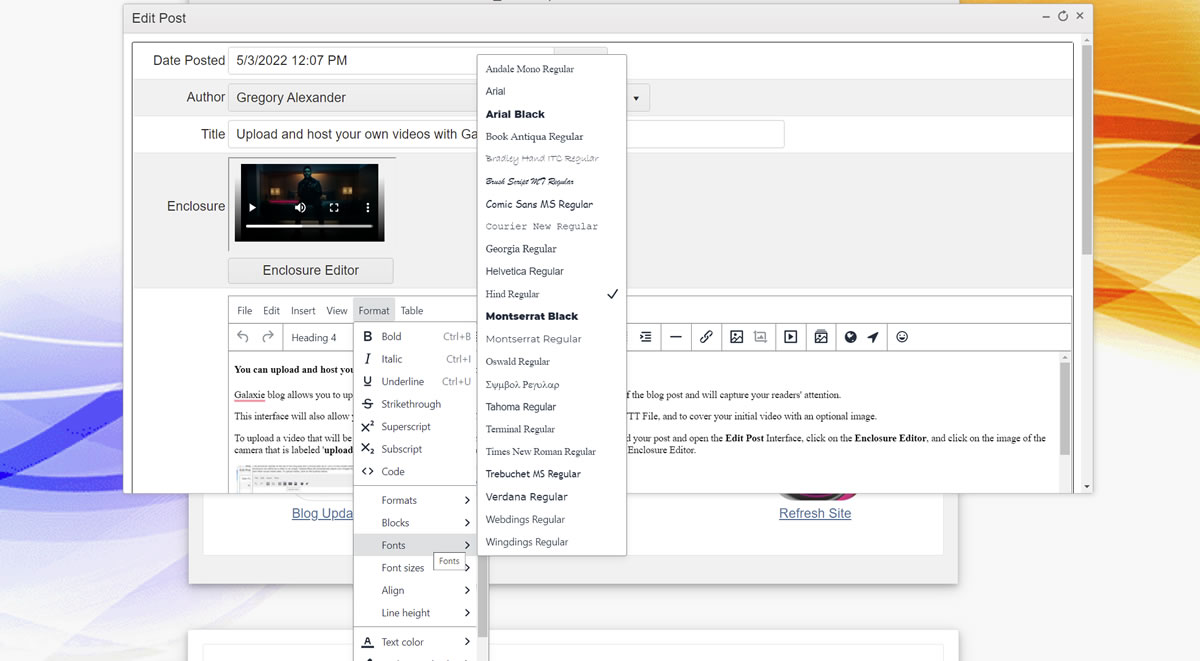Choose the Montserrat Black font
The width and height of the screenshot is (1200, 661).
[x=552, y=316]
